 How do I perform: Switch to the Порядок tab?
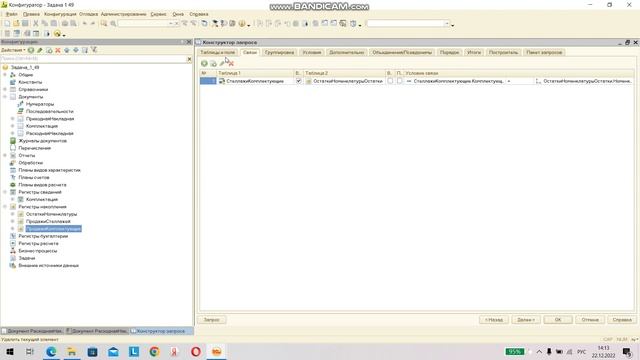[449, 52]
